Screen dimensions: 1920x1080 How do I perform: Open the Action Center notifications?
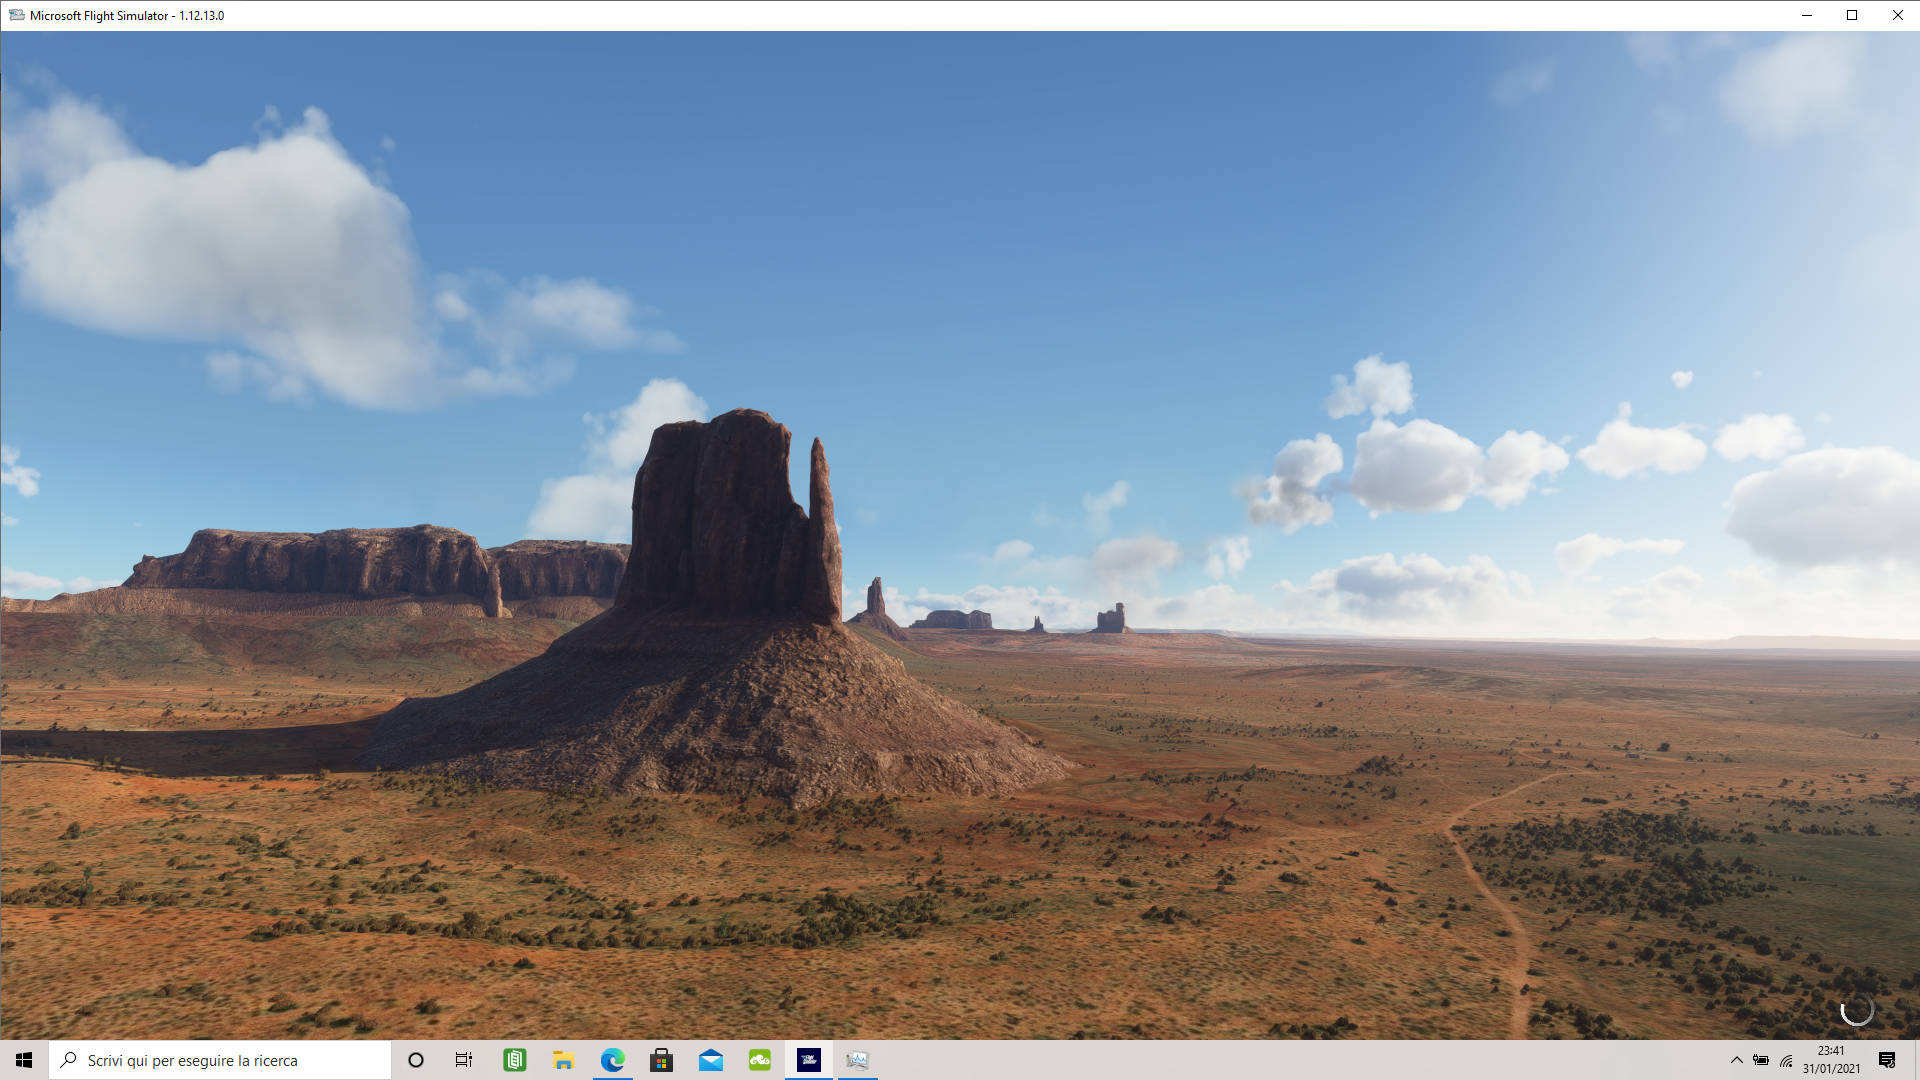1887,1060
